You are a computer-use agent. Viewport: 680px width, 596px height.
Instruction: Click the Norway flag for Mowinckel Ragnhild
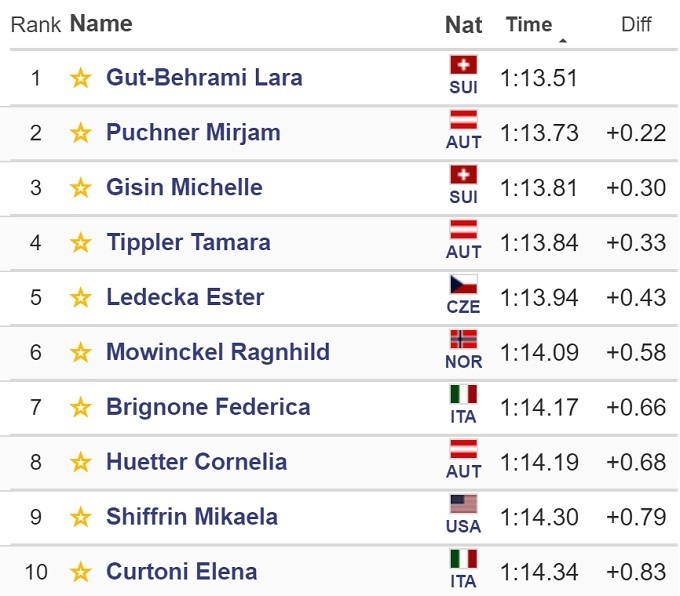point(463,340)
